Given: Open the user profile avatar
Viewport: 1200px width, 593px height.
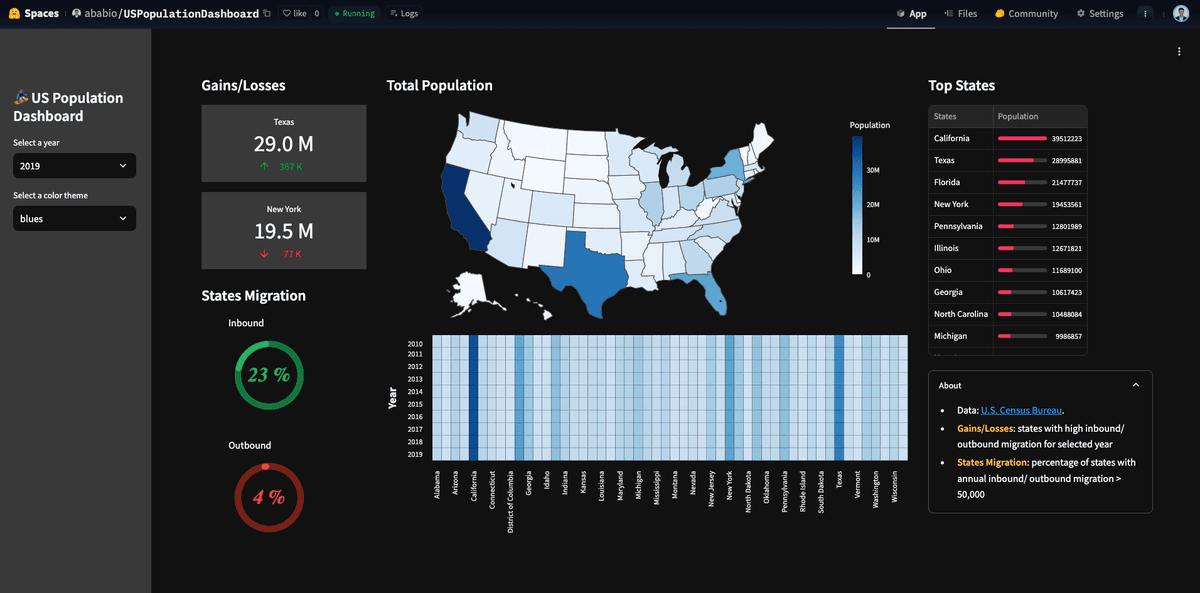Looking at the screenshot, I should click(1180, 14).
